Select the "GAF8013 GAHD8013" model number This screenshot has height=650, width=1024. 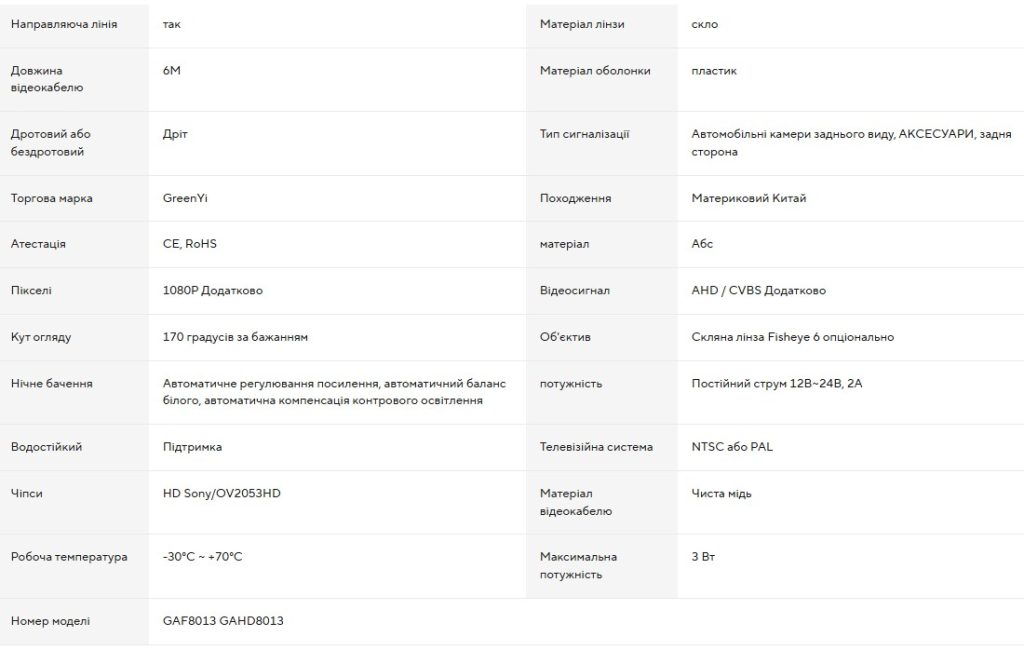[x=223, y=621]
